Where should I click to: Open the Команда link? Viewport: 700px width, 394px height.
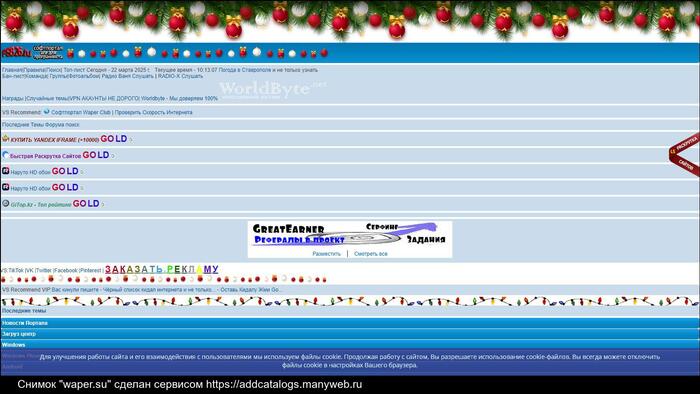37,76
